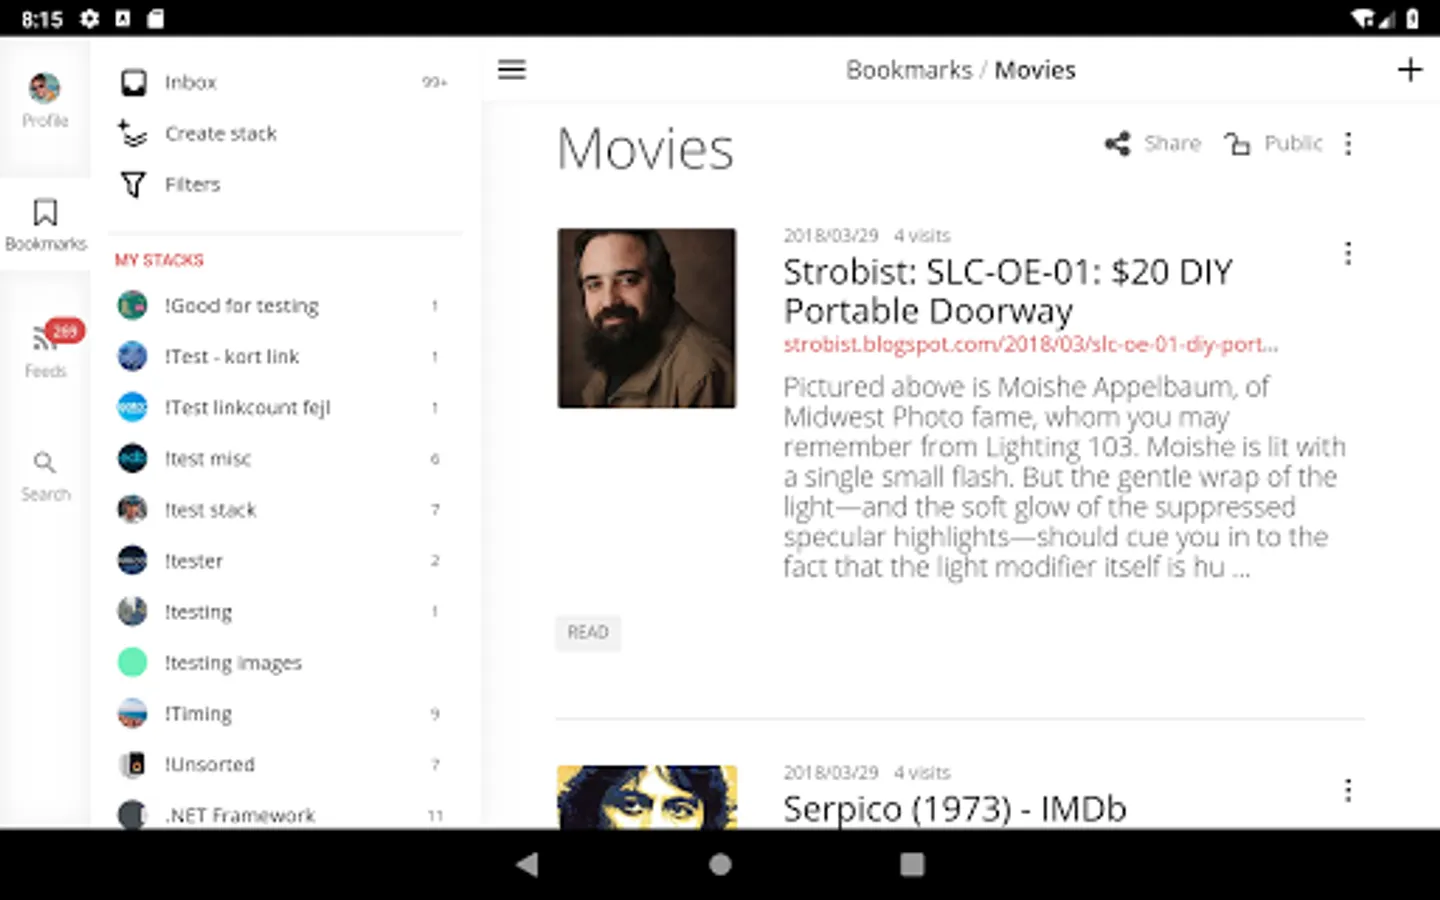Click the Movies page heading

[645, 149]
